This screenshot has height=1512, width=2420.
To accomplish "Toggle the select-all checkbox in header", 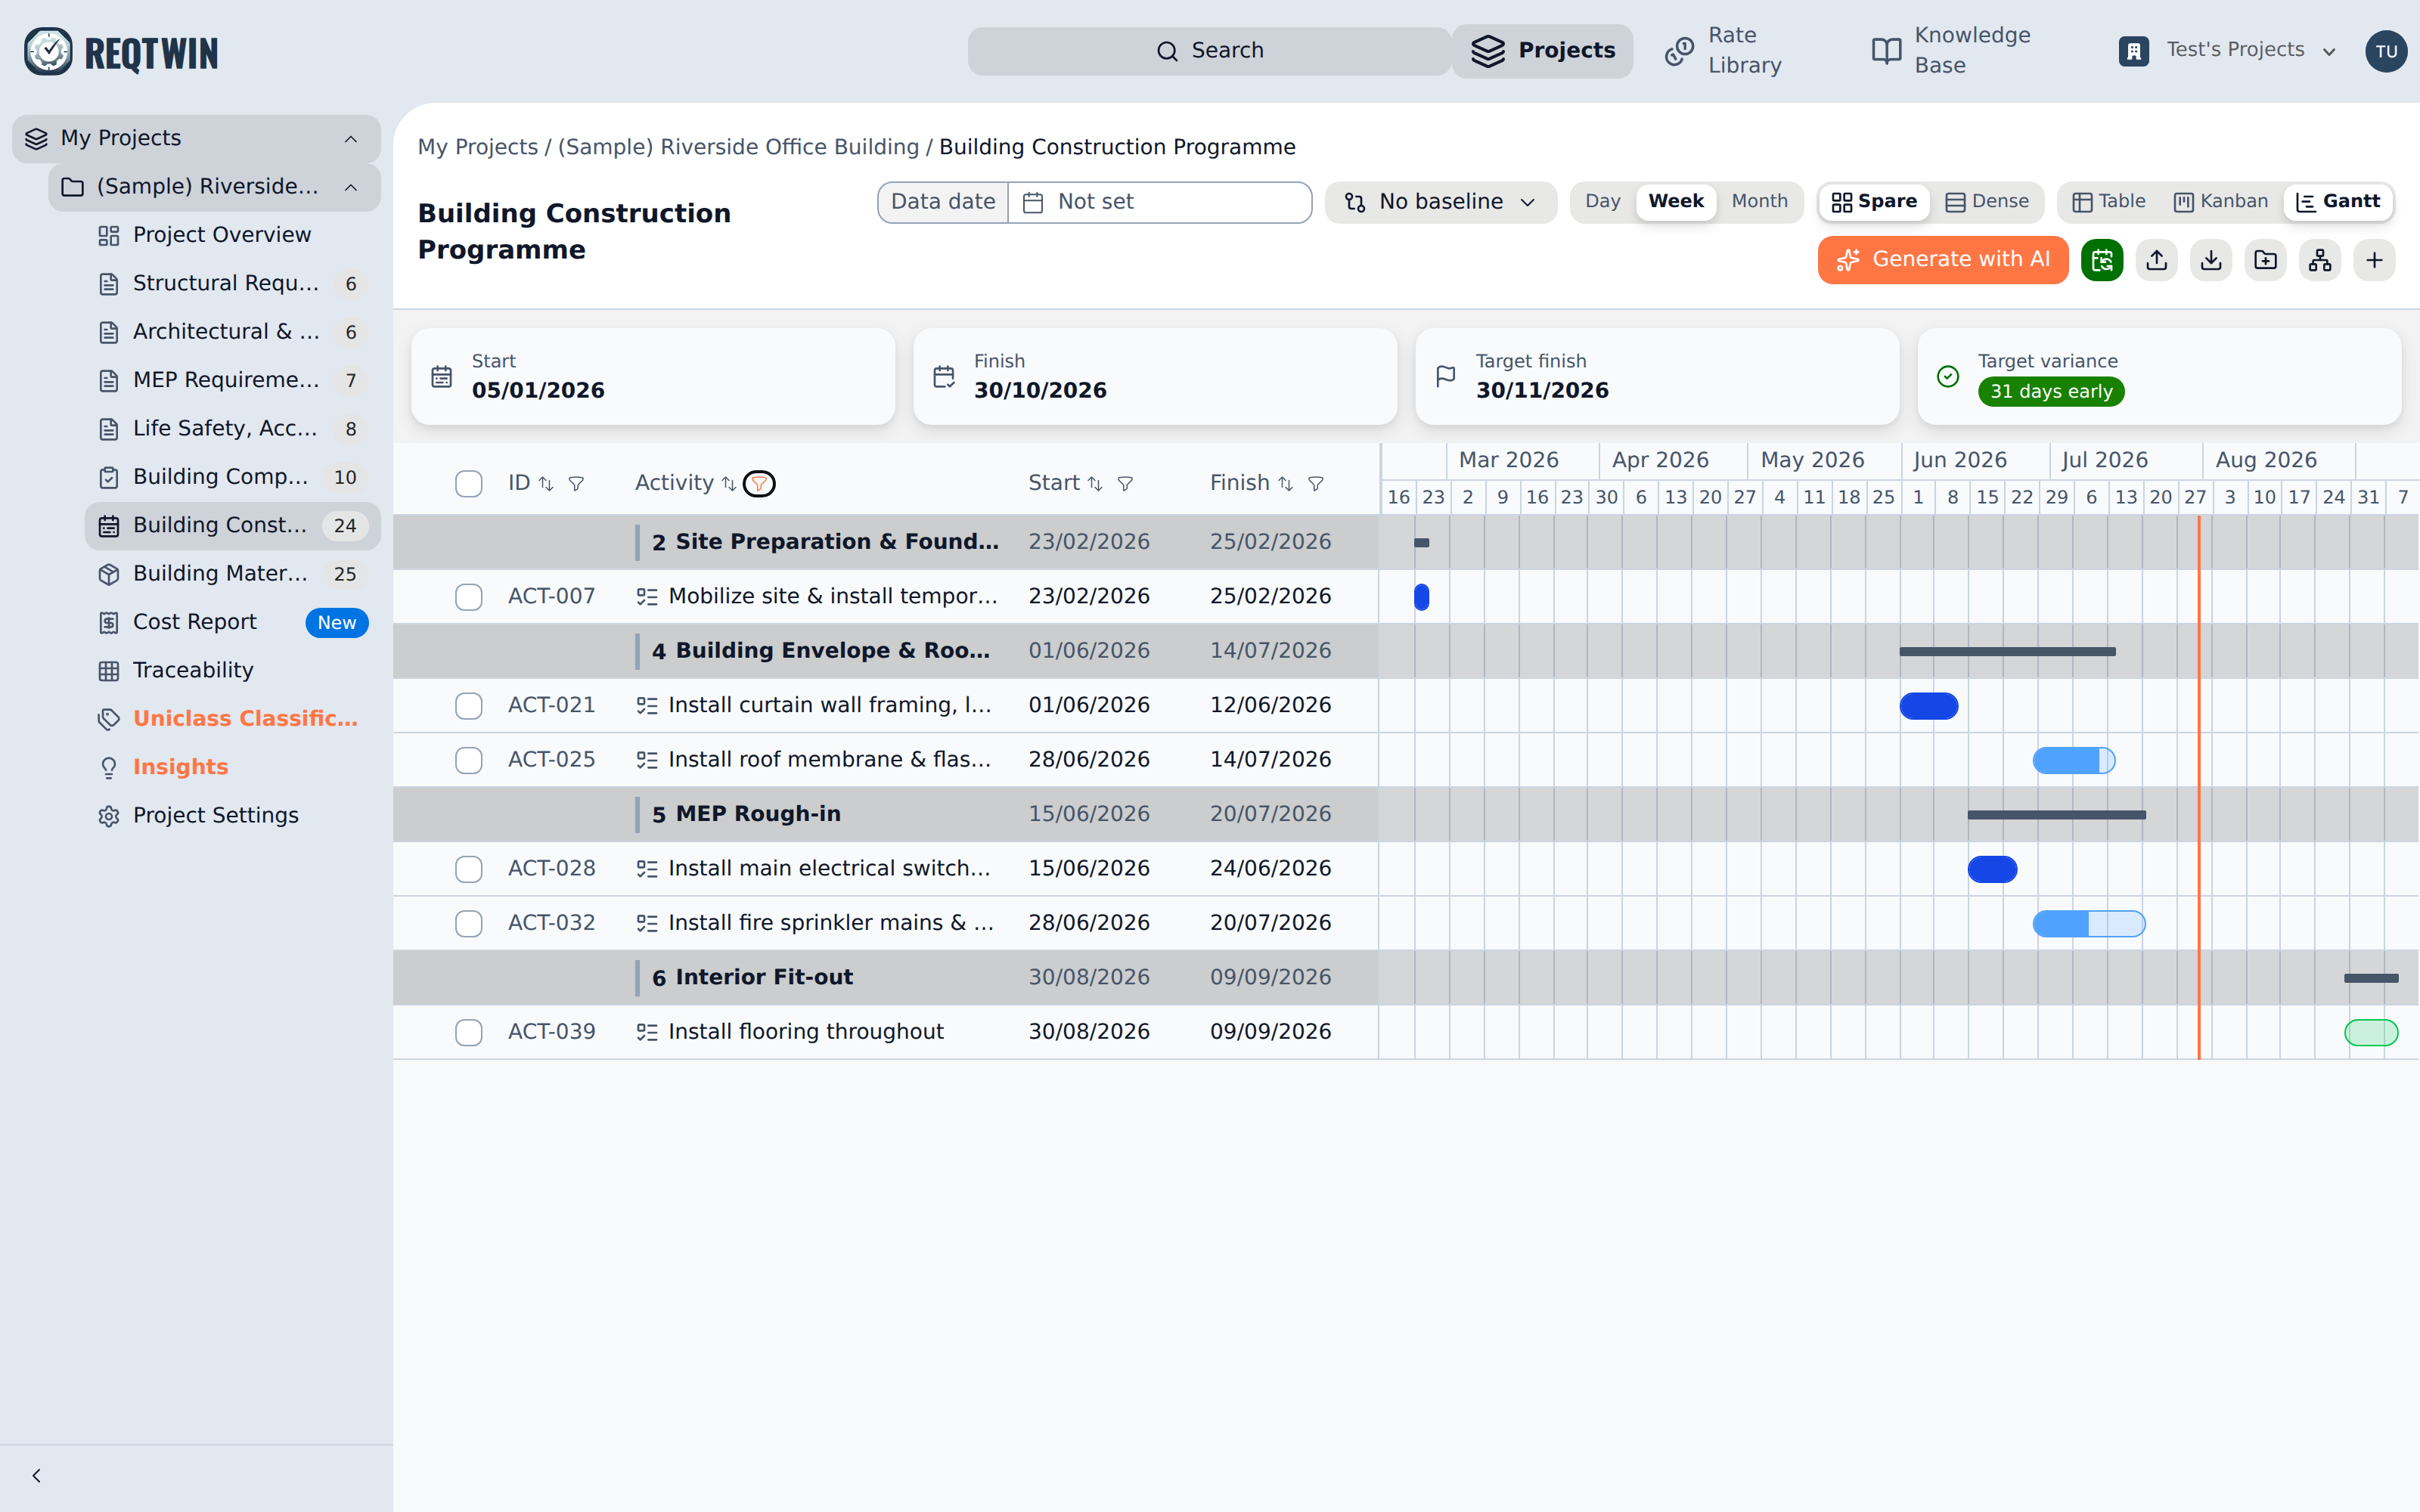I will [x=468, y=484].
